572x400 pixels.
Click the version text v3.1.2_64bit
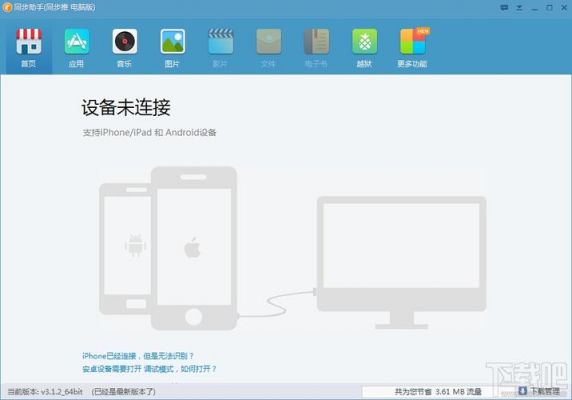[61, 392]
